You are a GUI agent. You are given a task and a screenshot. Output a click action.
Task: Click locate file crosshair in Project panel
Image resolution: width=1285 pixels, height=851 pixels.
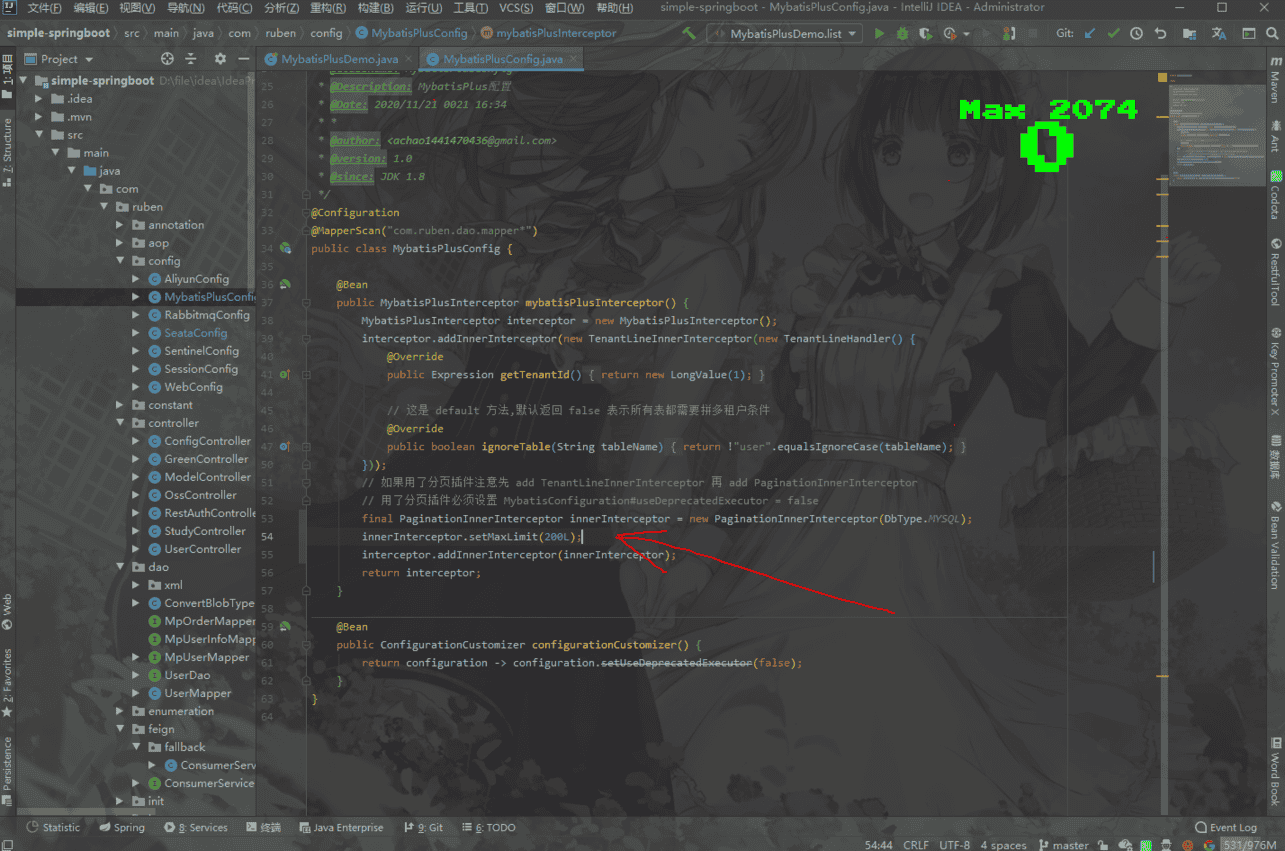click(x=167, y=59)
